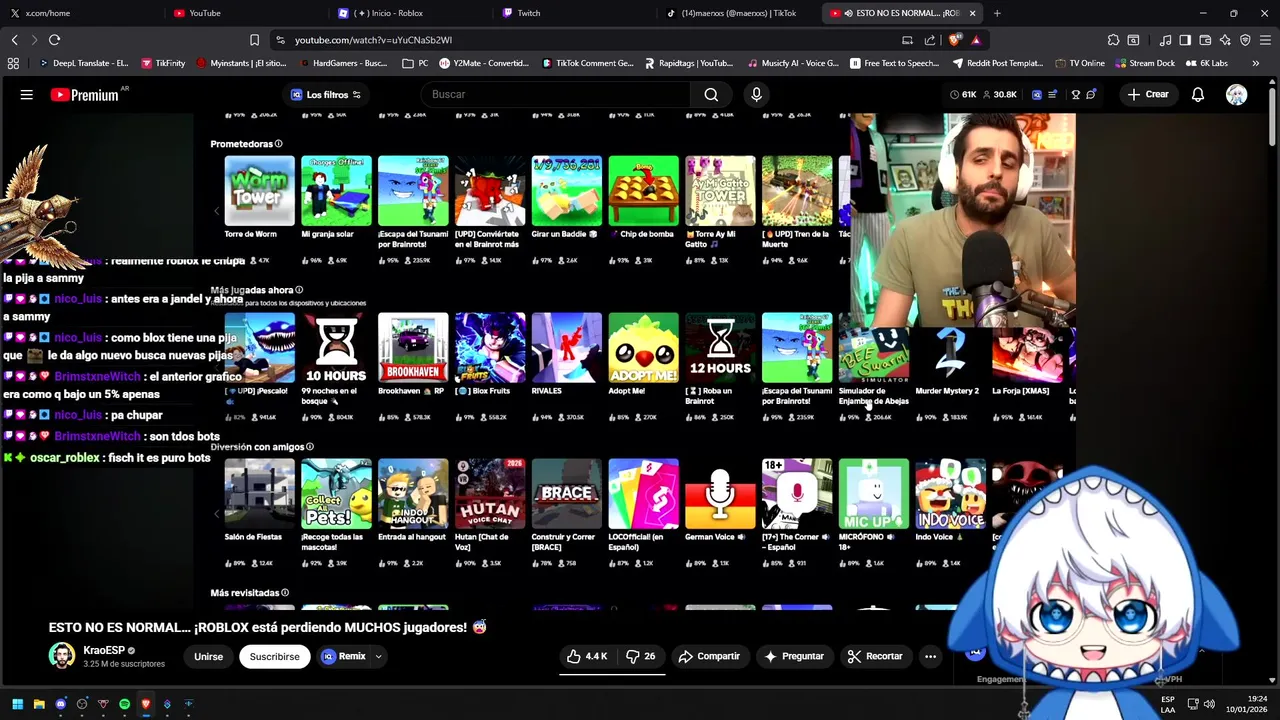Open the apps grid in bookmarks bar

tap(13, 63)
